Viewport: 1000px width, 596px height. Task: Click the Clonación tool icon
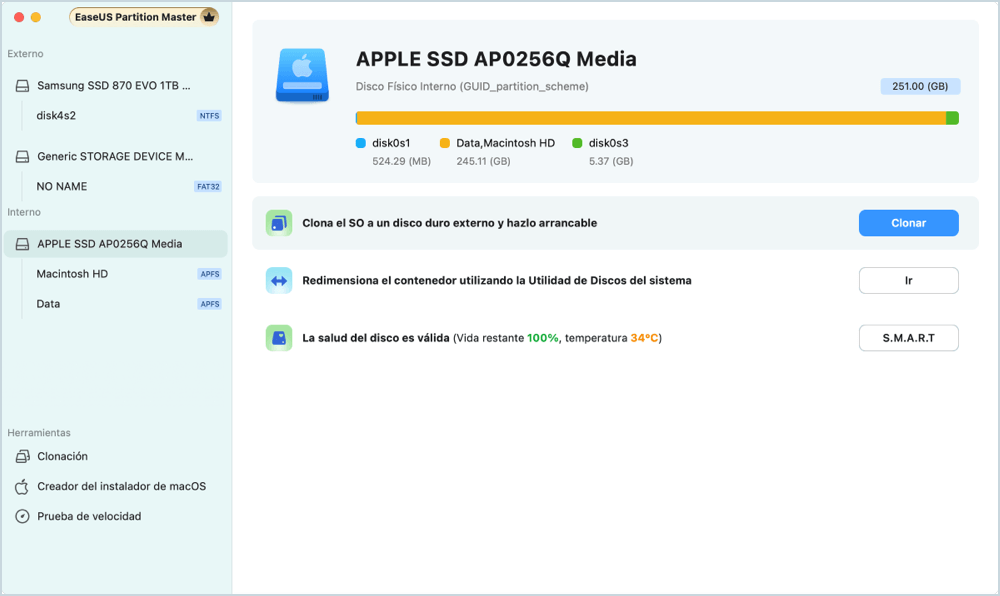click(x=22, y=456)
